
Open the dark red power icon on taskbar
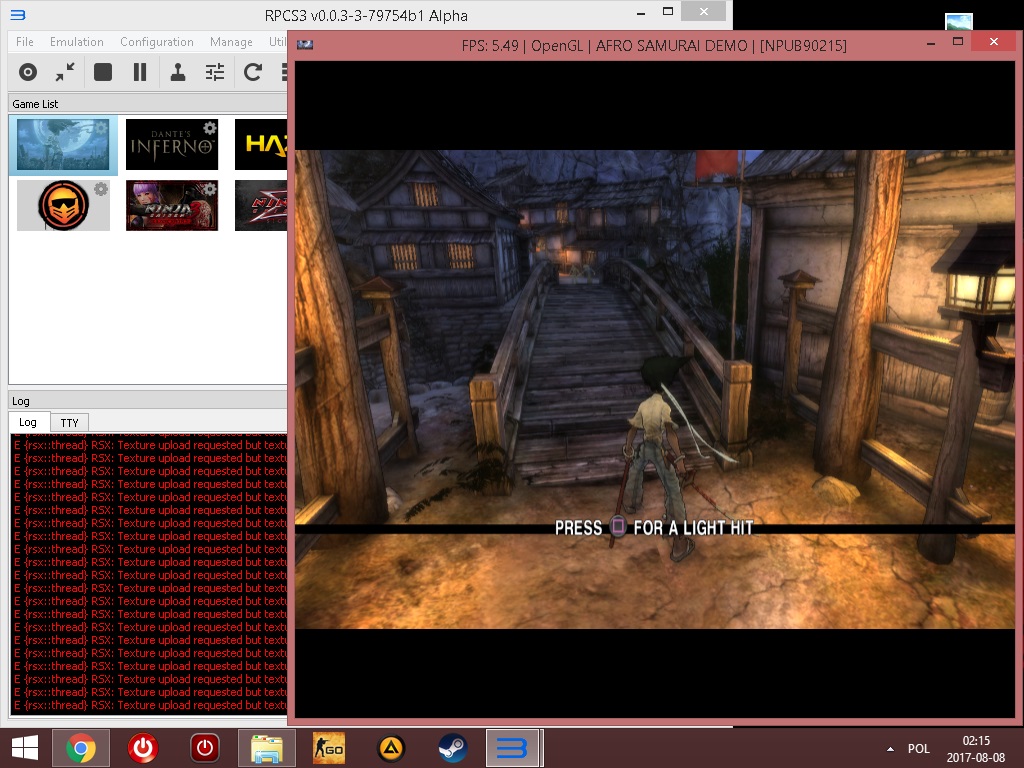pyautogui.click(x=204, y=748)
